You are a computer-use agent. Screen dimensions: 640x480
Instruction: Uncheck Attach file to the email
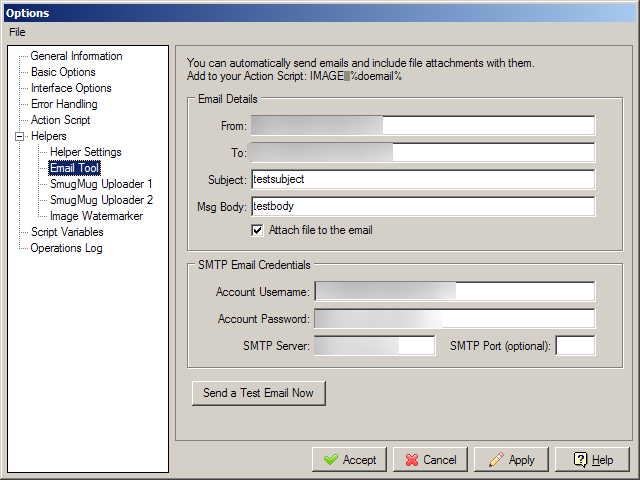(257, 230)
